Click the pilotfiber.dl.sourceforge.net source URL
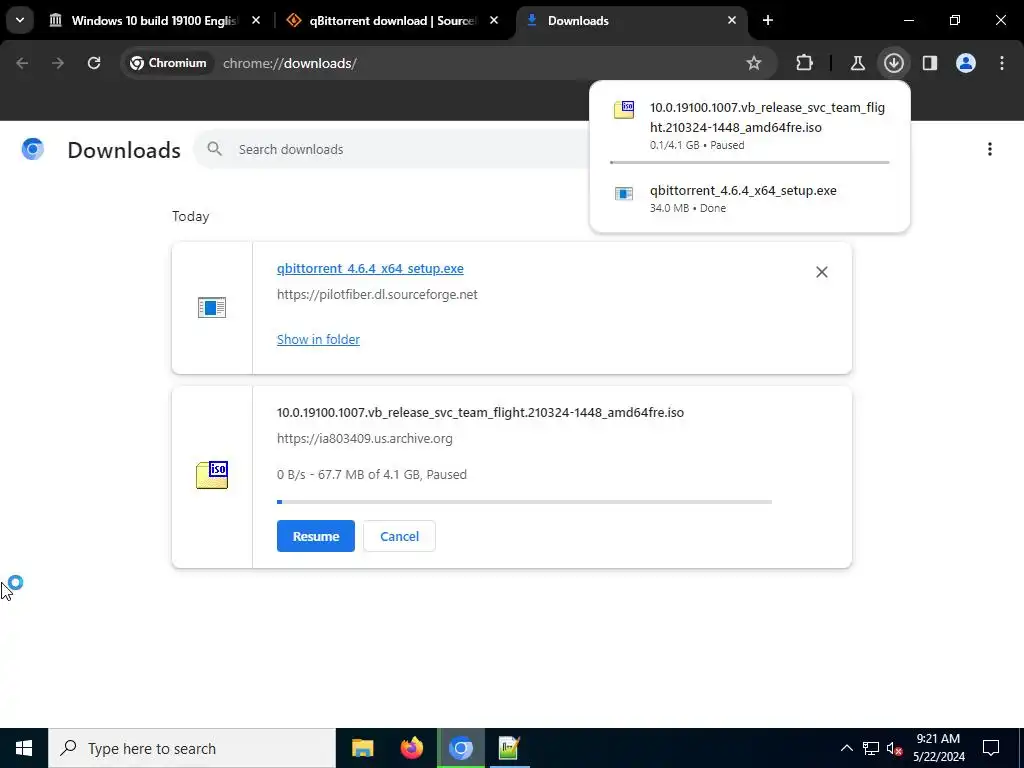 click(x=377, y=295)
